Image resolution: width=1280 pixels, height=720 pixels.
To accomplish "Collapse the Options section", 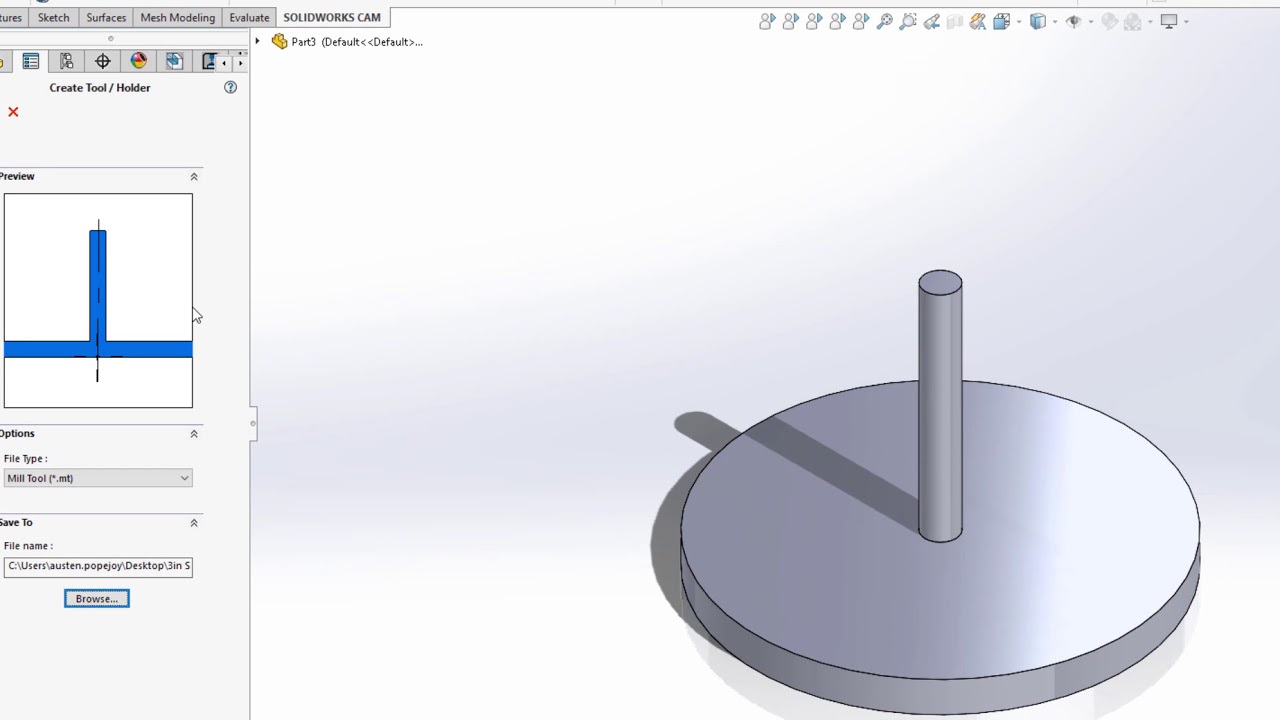I will (x=194, y=434).
